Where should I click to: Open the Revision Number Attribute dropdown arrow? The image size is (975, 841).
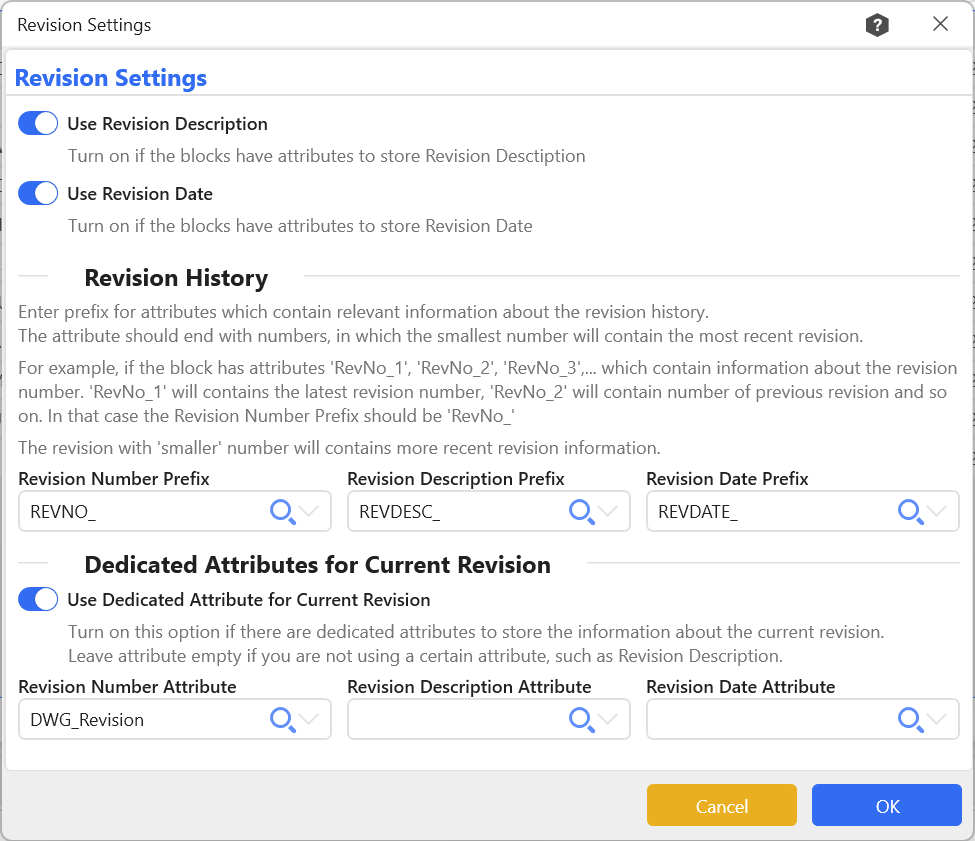(x=310, y=719)
